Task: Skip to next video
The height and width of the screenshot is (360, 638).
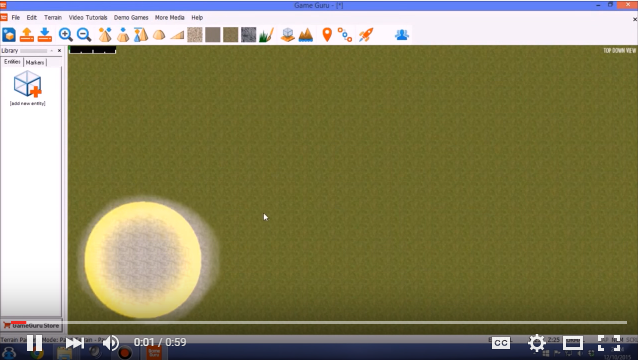Action: point(74,343)
